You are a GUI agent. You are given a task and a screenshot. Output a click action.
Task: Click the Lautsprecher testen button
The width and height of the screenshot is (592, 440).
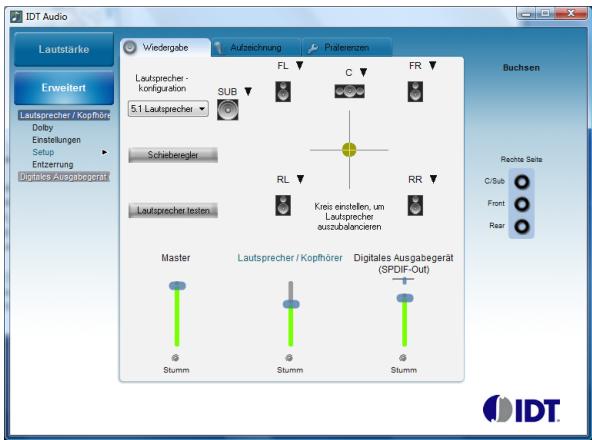click(x=173, y=210)
